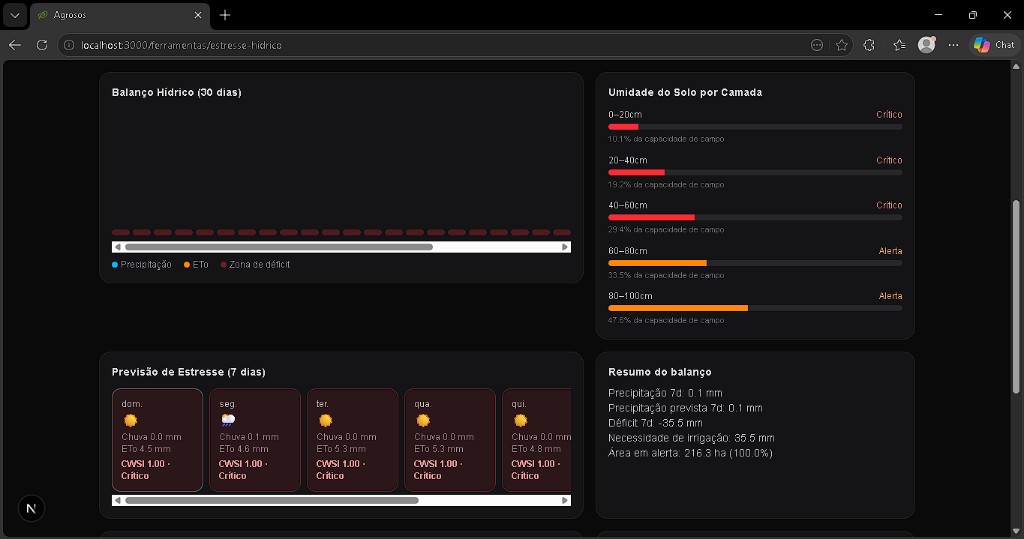Click the 60–80cm soil moisture bar

(x=755, y=263)
